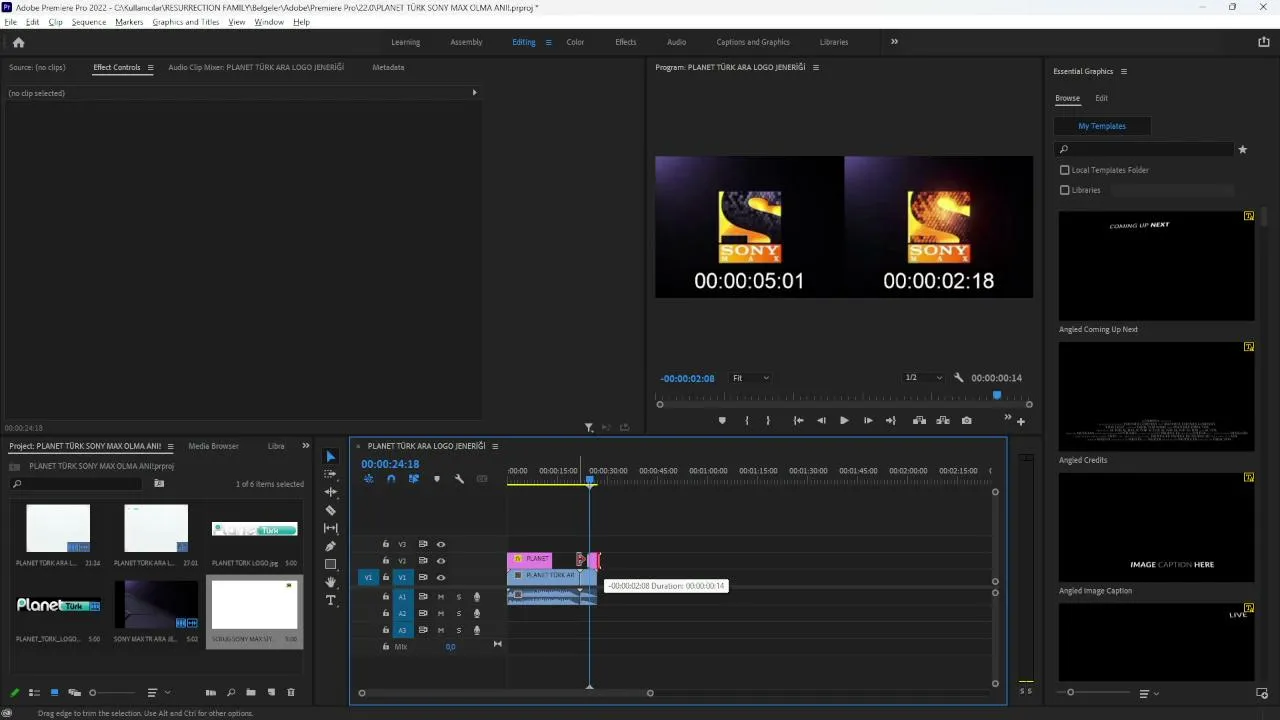The width and height of the screenshot is (1280, 720).
Task: Hide the V1 video track
Action: 440,578
